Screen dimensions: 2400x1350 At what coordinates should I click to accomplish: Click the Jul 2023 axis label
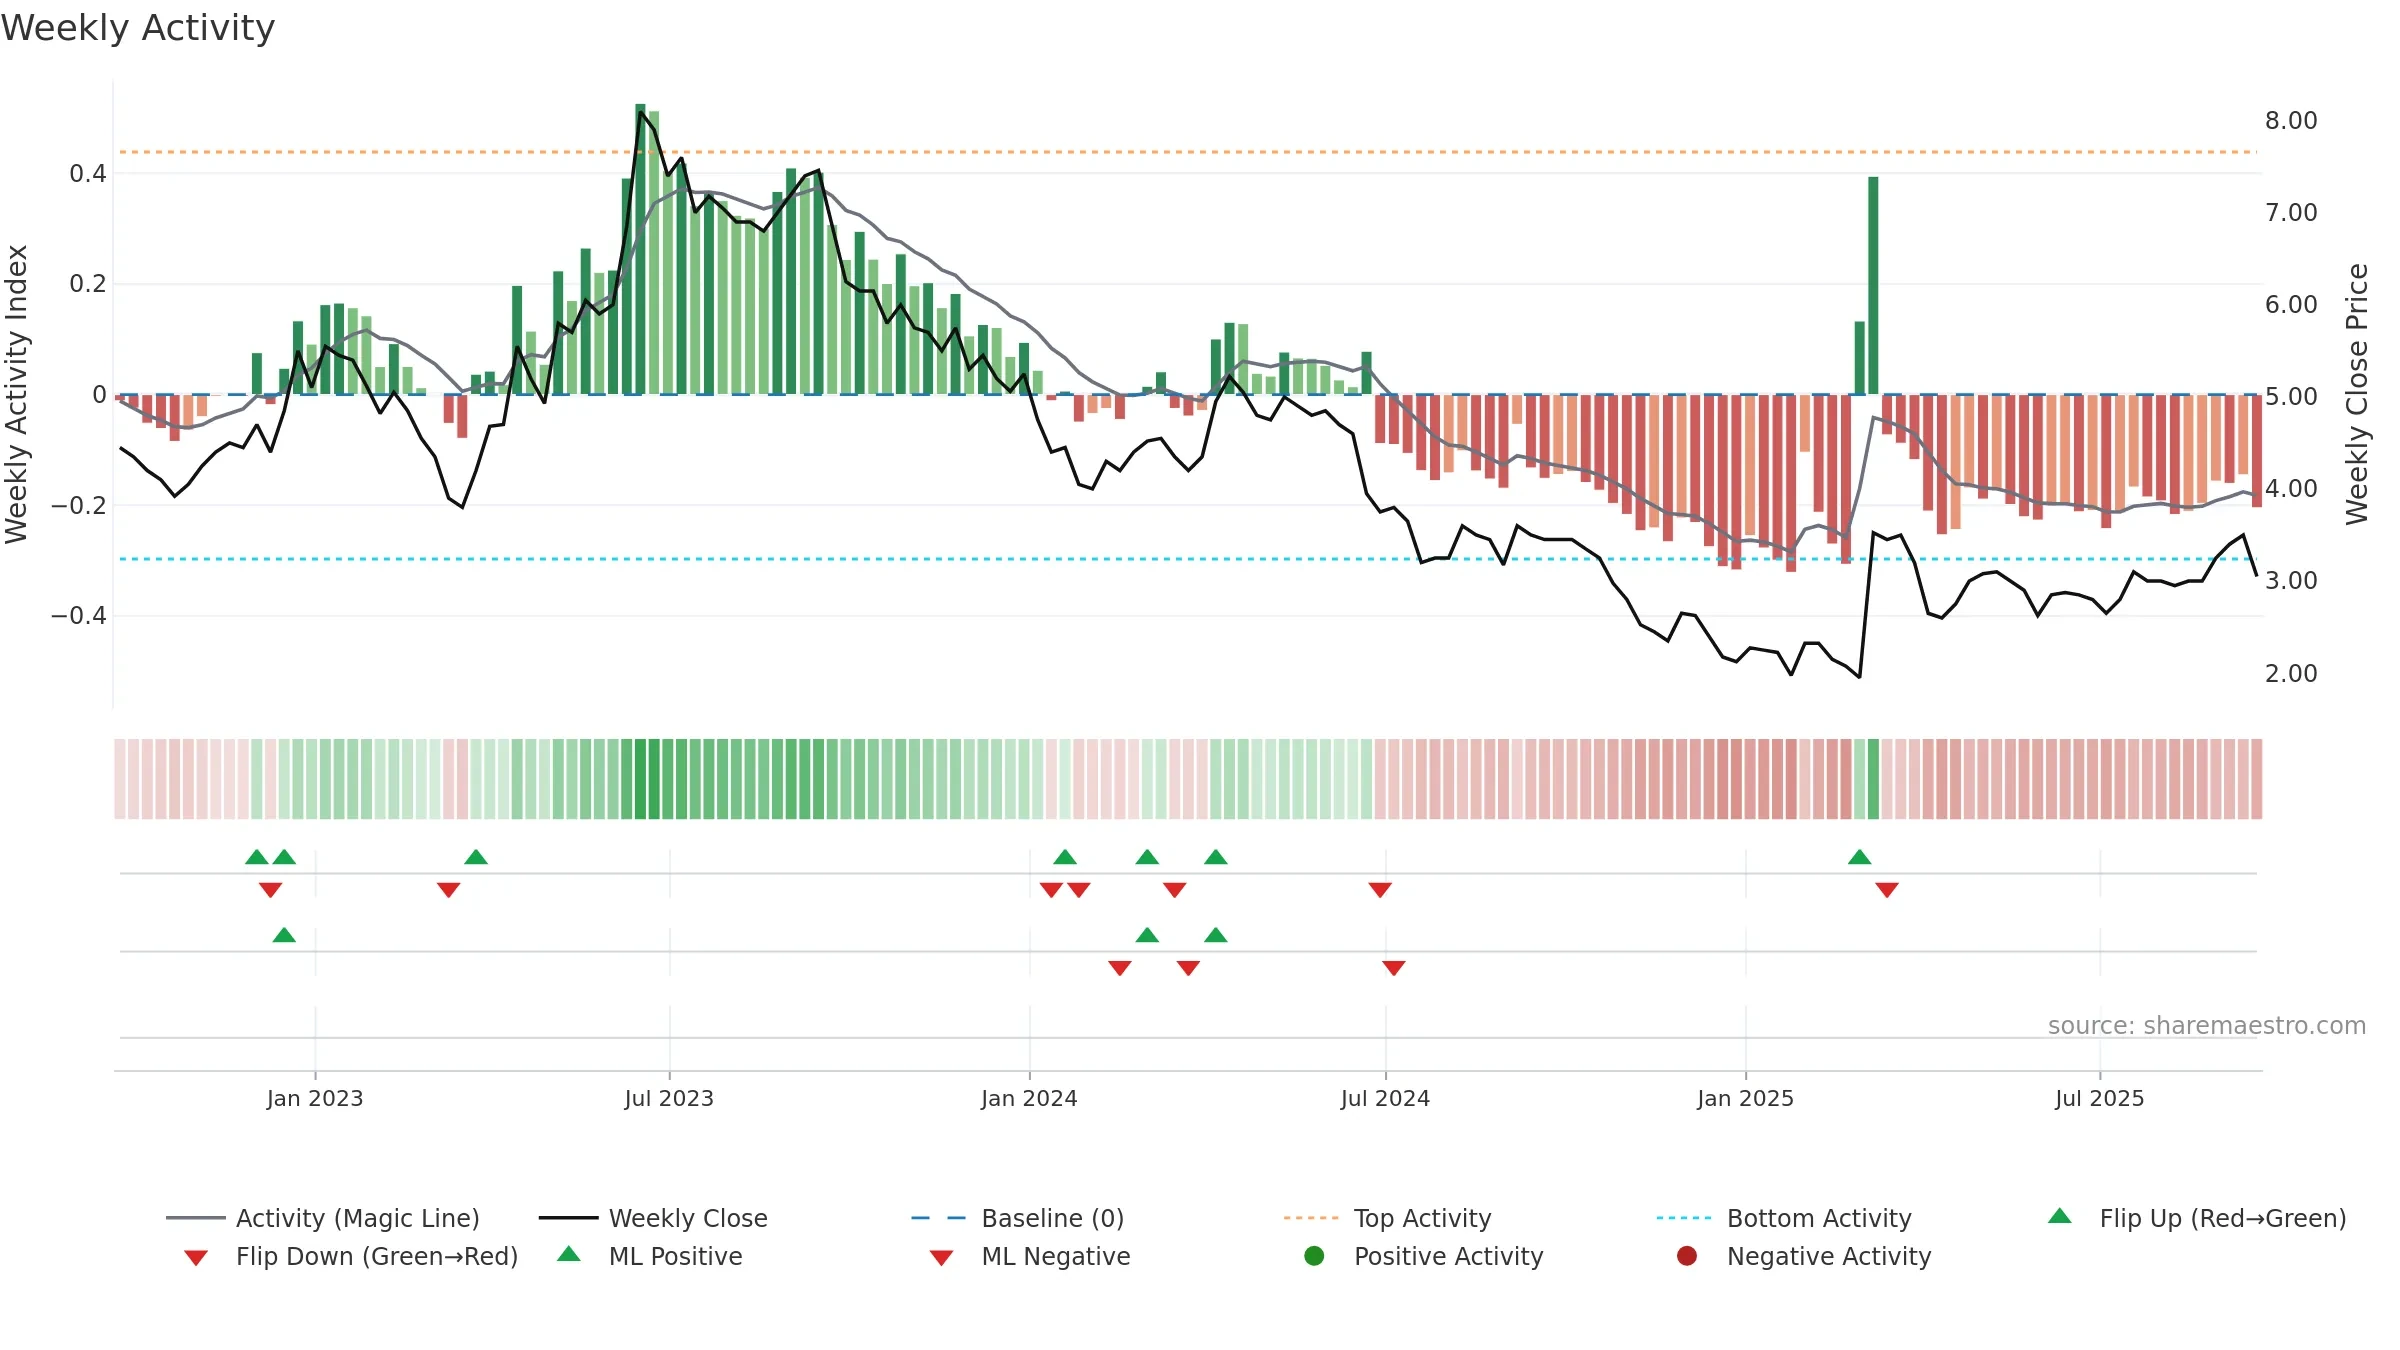[669, 1098]
